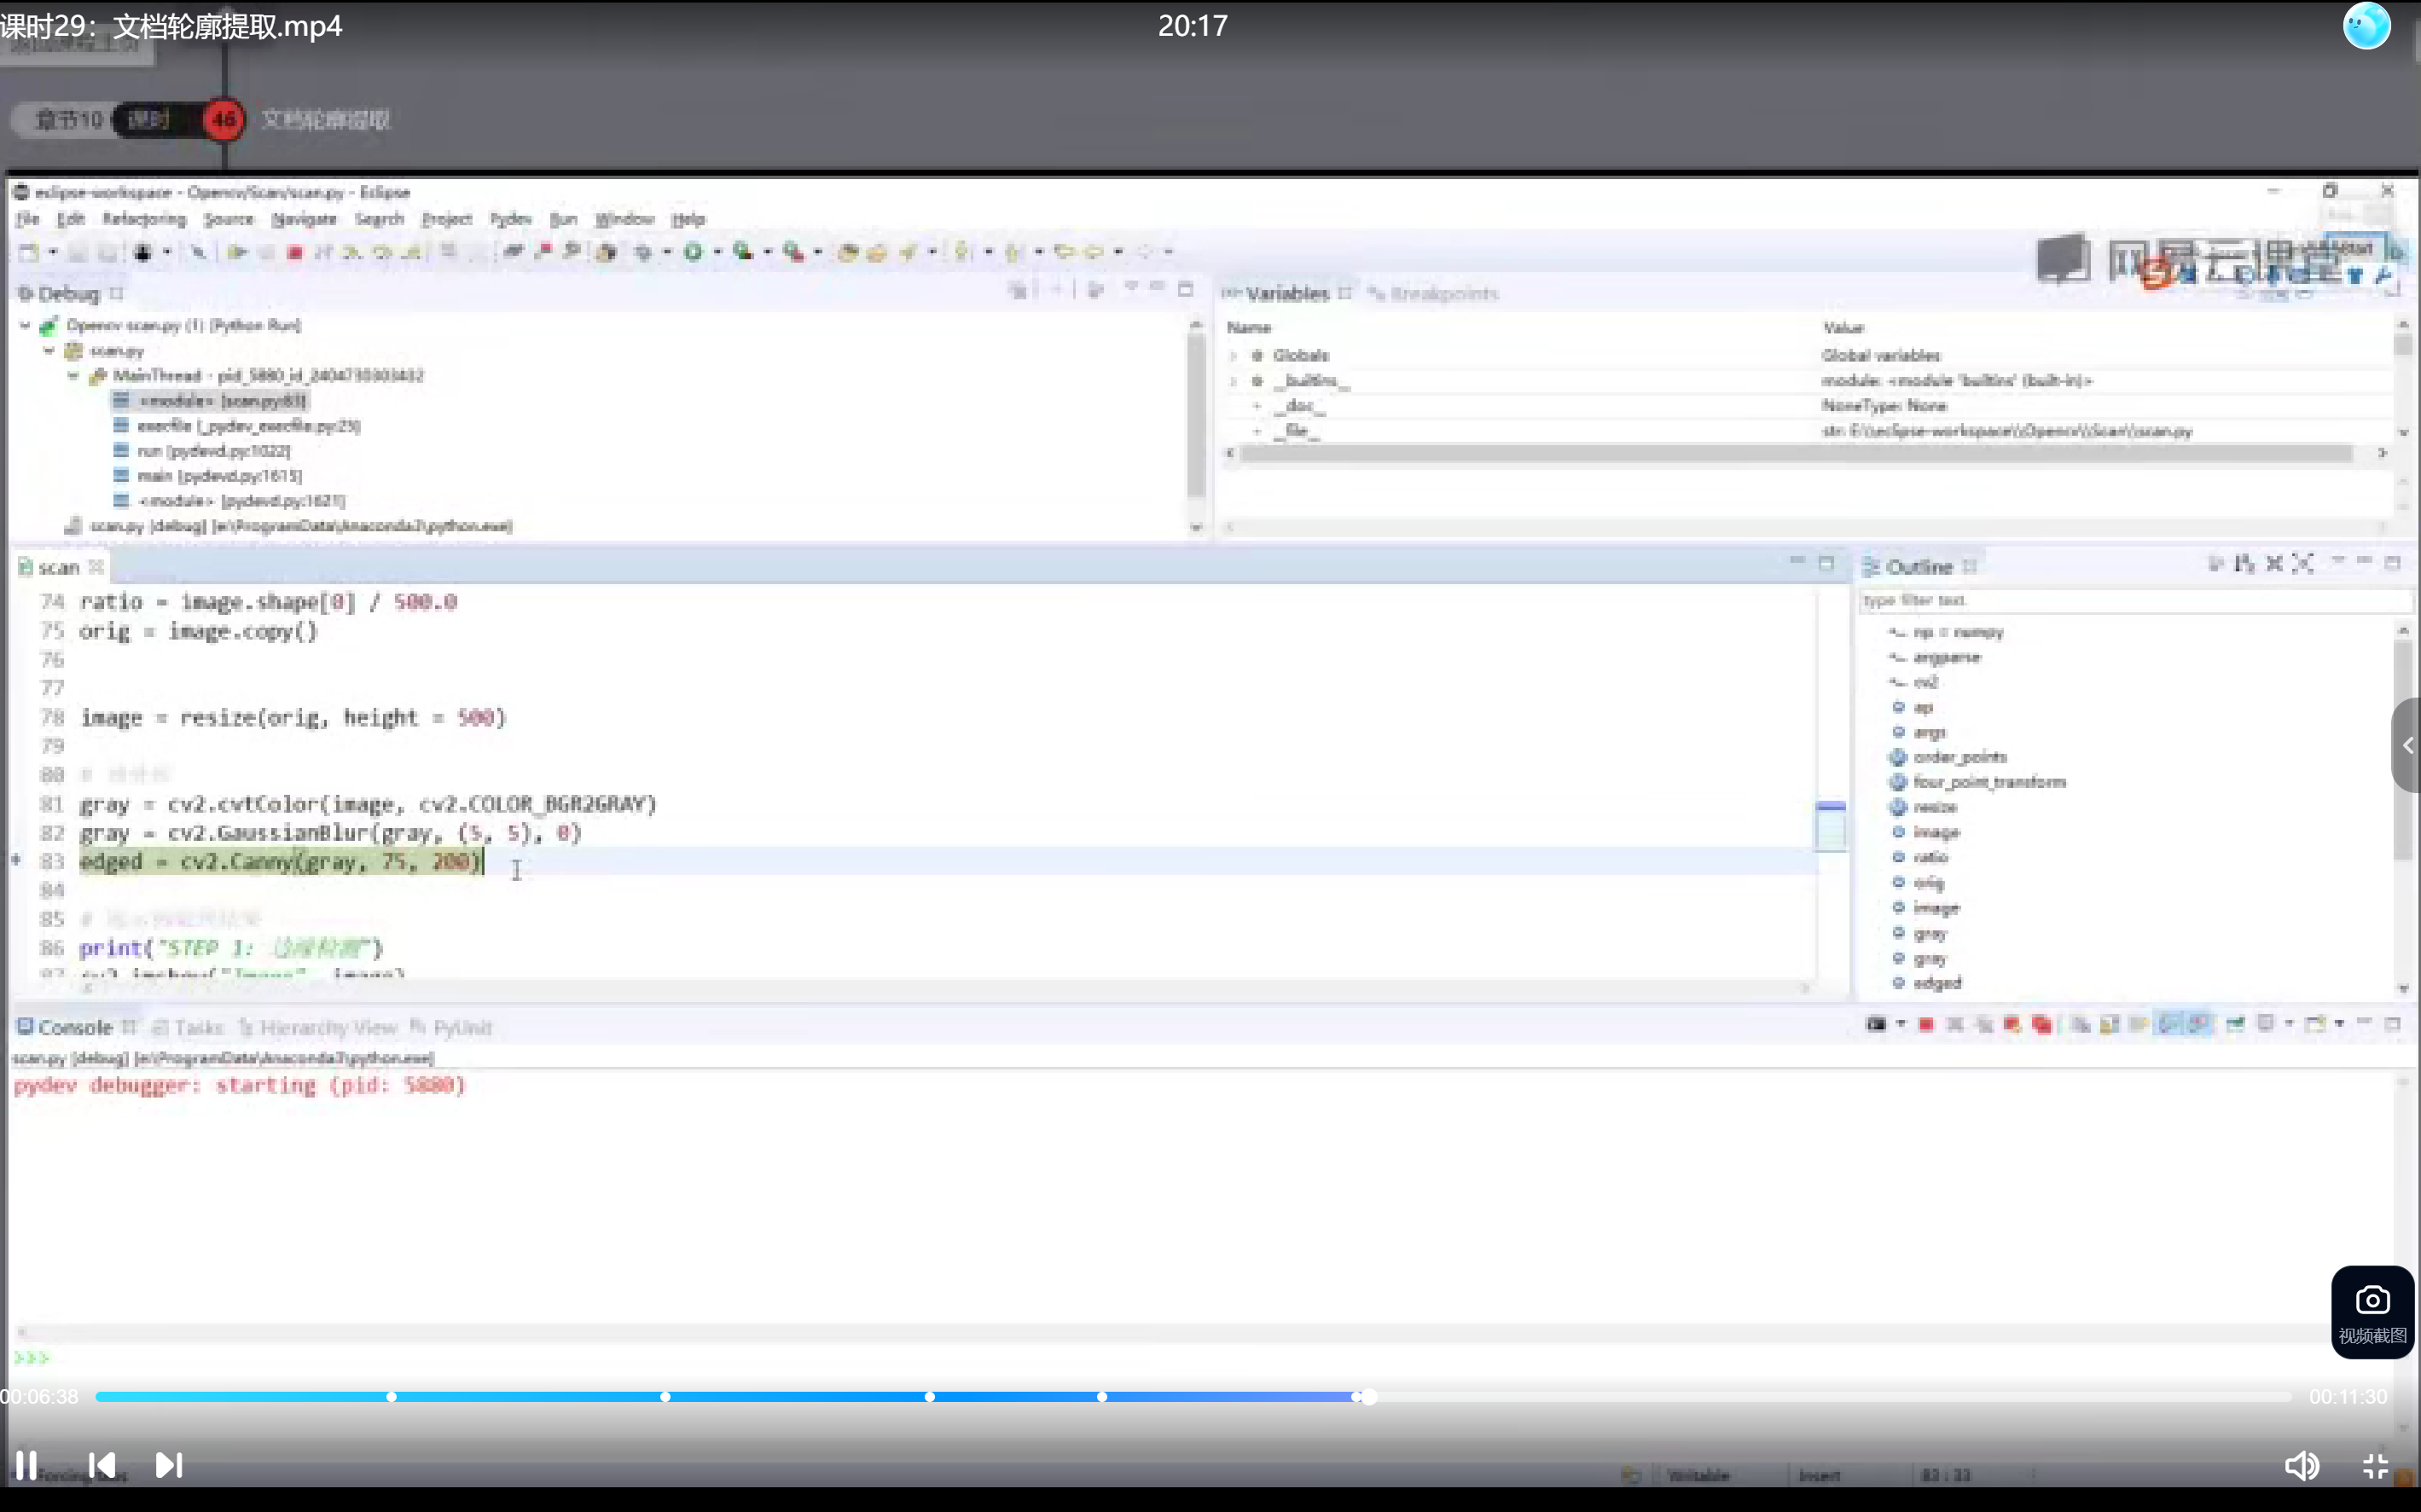2421x1512 pixels.
Task: Click the Display Selected Console icon
Action: click(2266, 1024)
